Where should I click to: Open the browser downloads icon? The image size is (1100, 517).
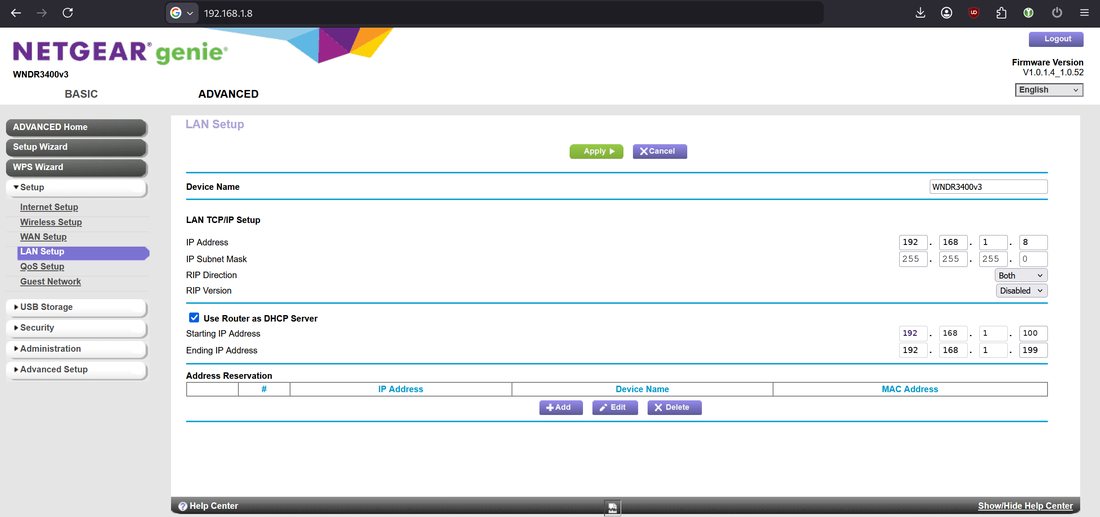920,13
